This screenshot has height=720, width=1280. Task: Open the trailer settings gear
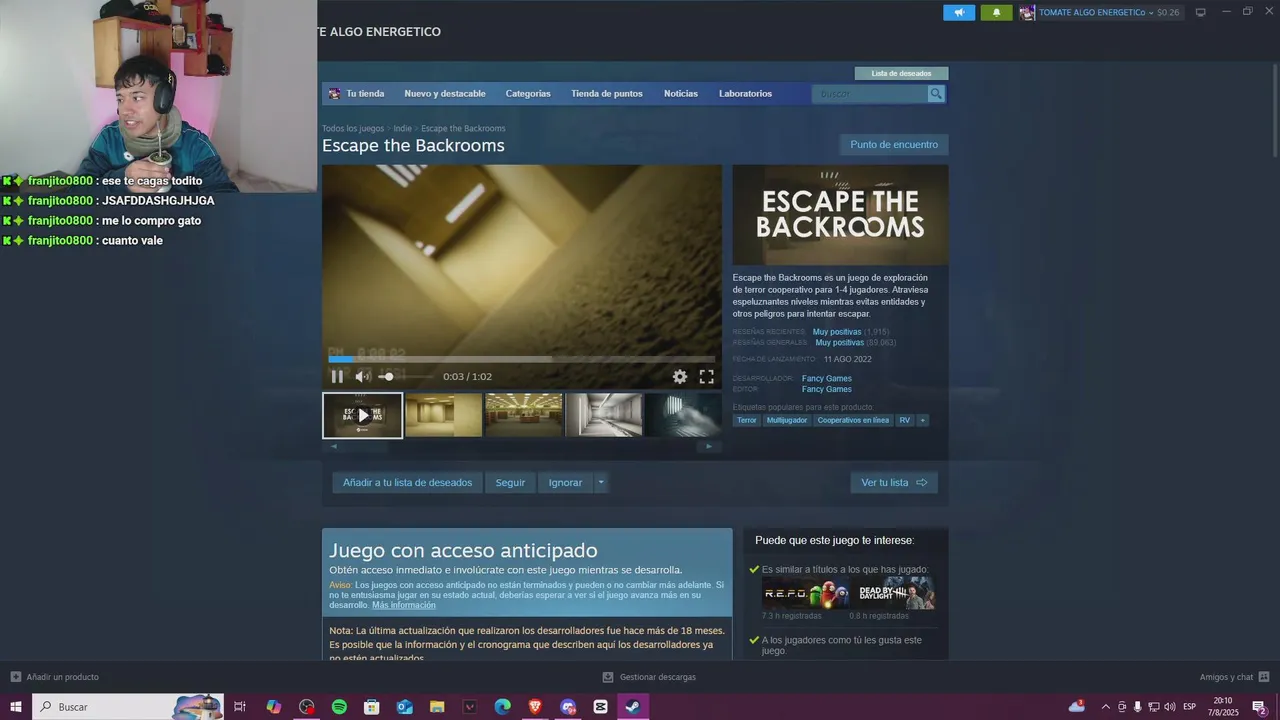pos(680,377)
